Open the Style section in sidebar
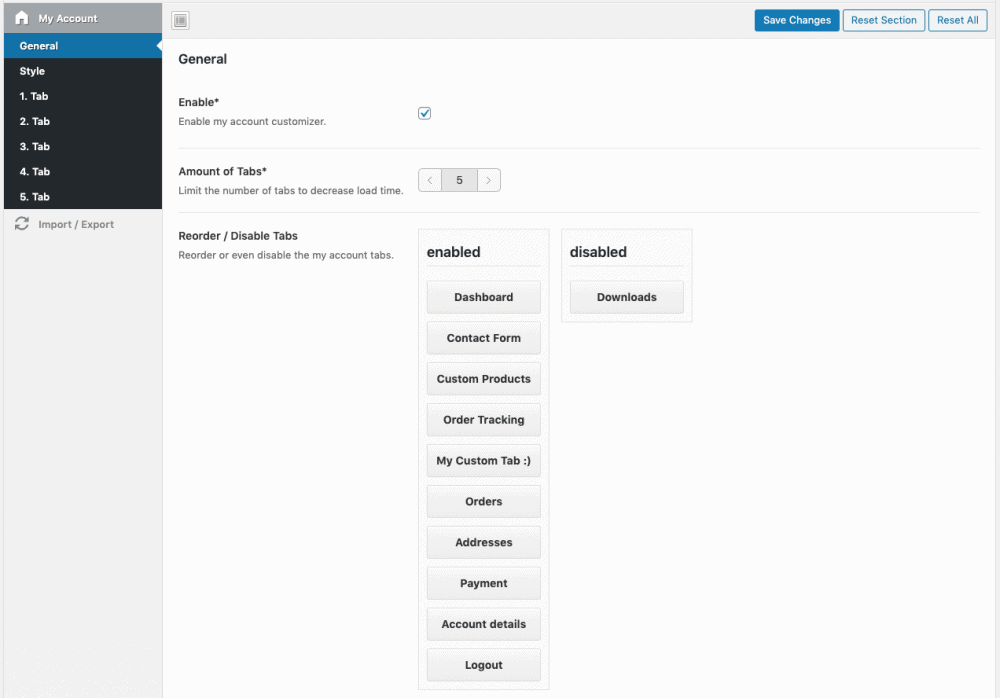Image resolution: width=1000 pixels, height=698 pixels. pos(31,71)
